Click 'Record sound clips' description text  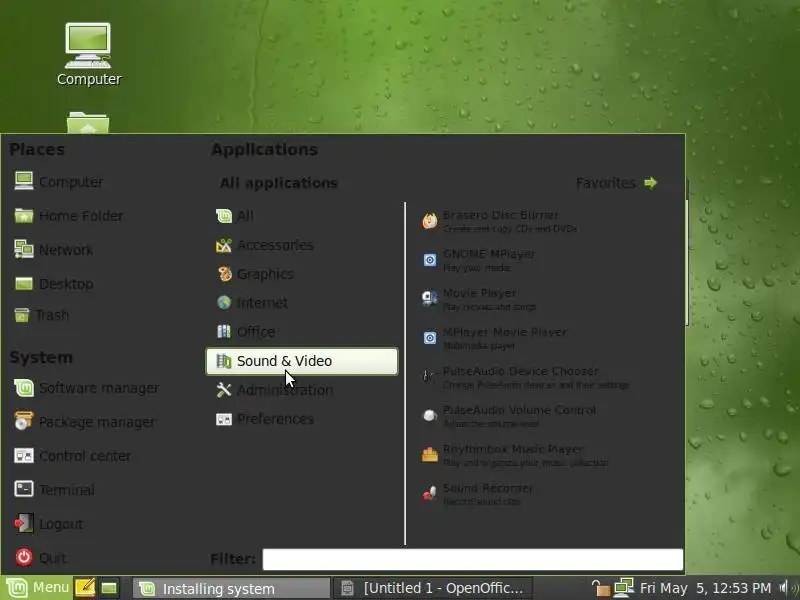482,502
